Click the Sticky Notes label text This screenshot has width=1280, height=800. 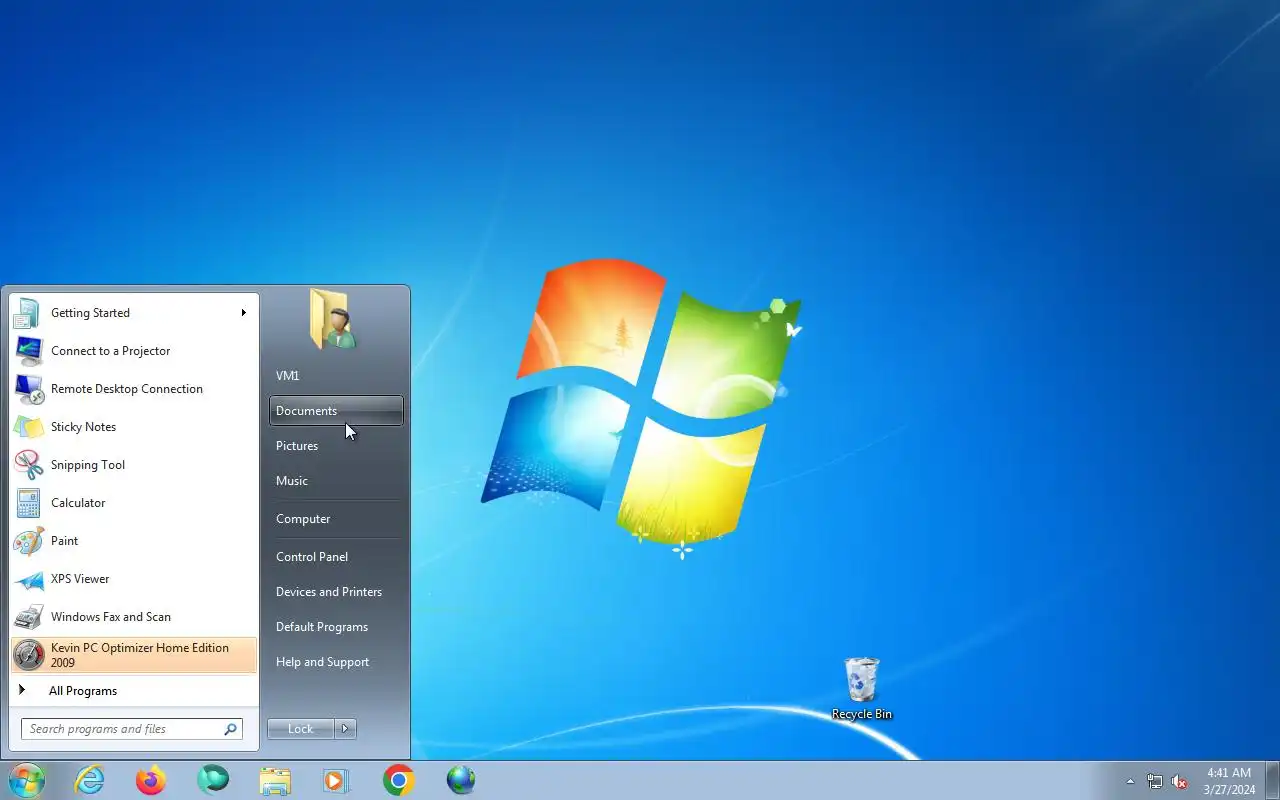83,427
